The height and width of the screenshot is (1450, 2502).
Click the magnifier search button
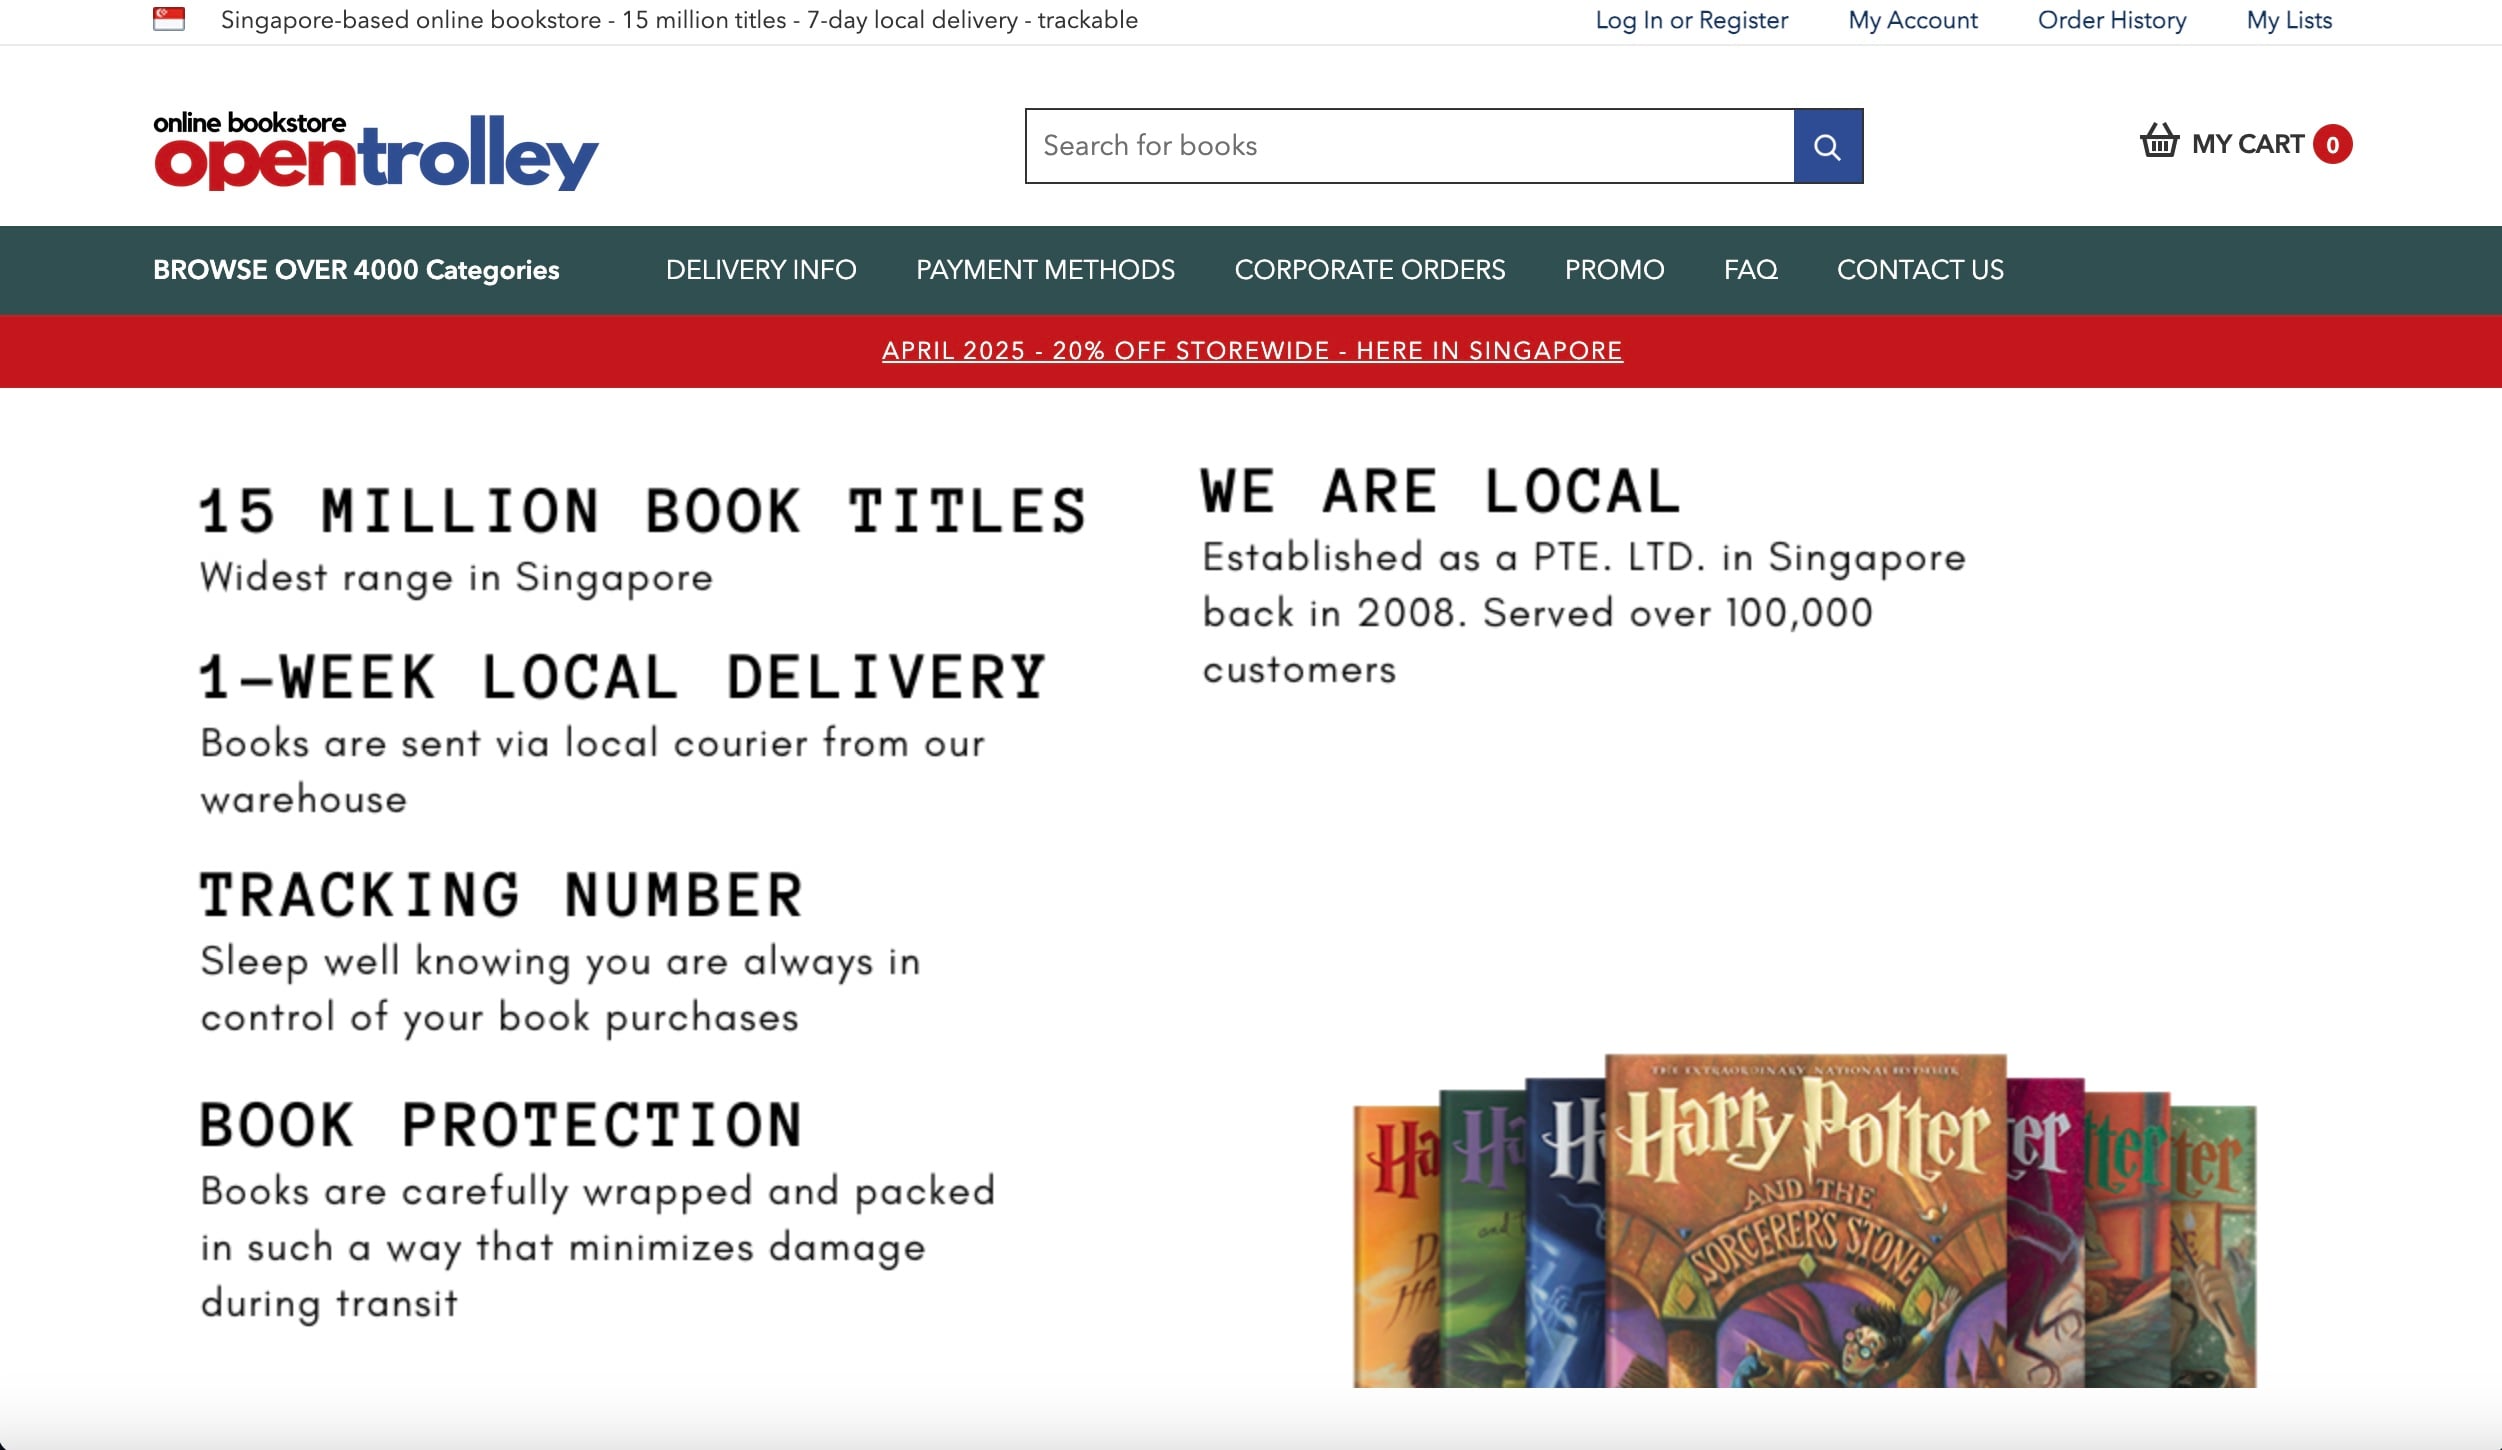coord(1828,146)
